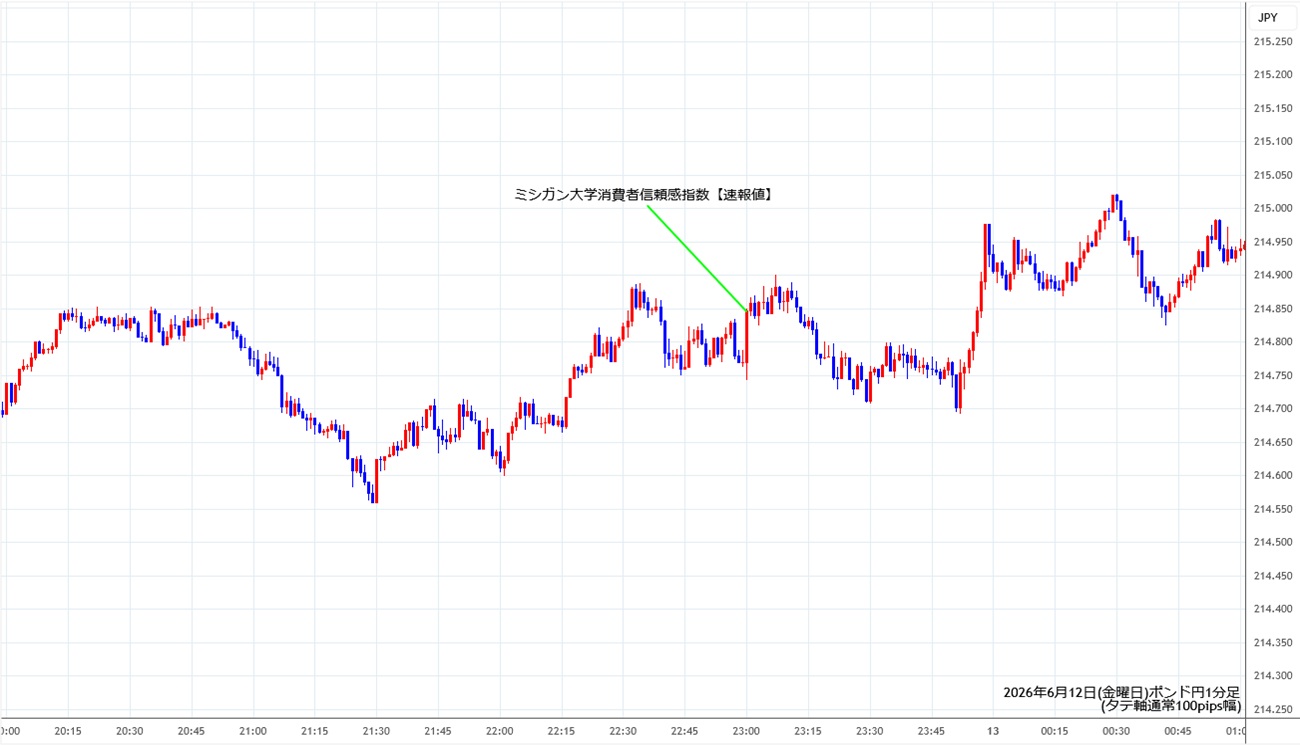Select the 214.650 price axis label
Image resolution: width=1300 pixels, height=745 pixels.
pyautogui.click(x=1273, y=442)
